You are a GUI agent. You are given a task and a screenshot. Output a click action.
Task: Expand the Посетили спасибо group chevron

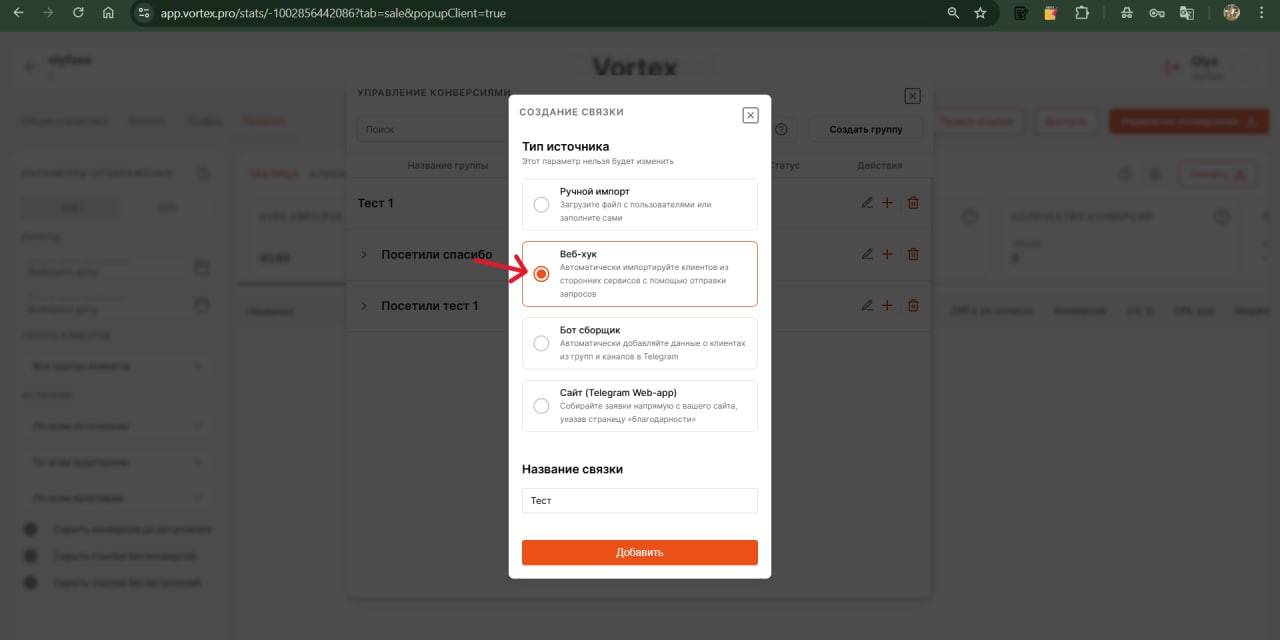coord(364,254)
